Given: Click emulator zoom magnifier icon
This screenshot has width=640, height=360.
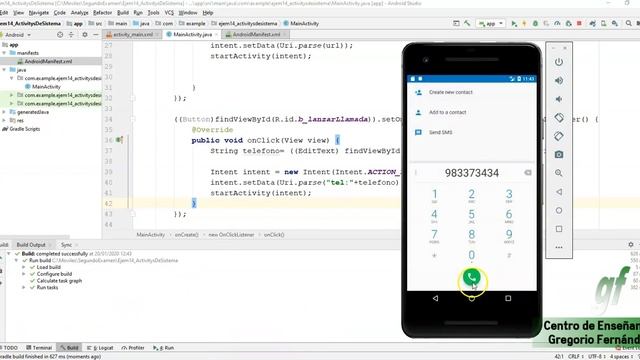Looking at the screenshot, I should pos(559,173).
